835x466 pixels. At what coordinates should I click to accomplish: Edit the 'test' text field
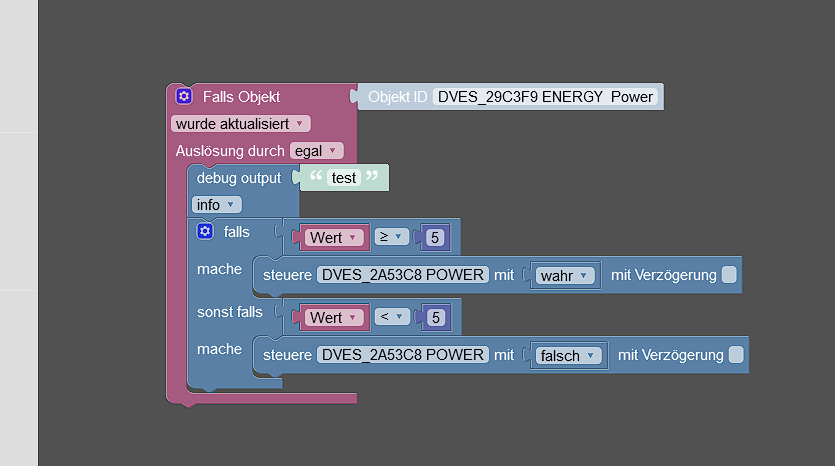[x=343, y=178]
